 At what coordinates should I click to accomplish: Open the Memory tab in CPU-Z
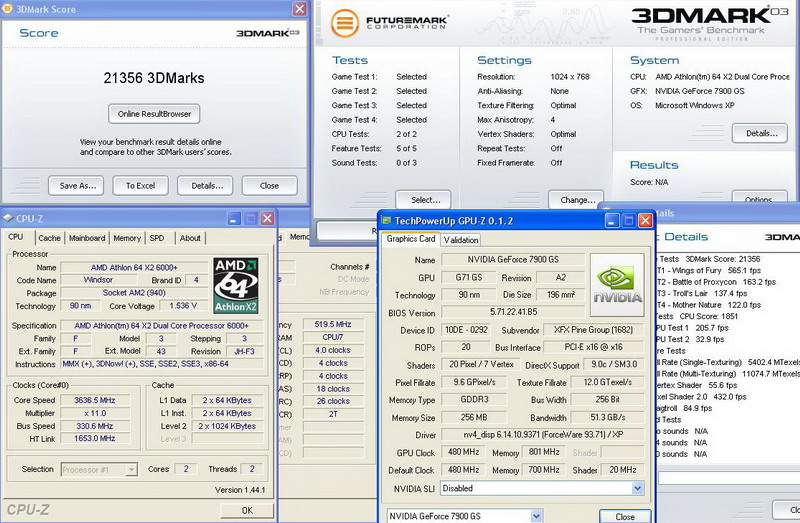[x=127, y=238]
